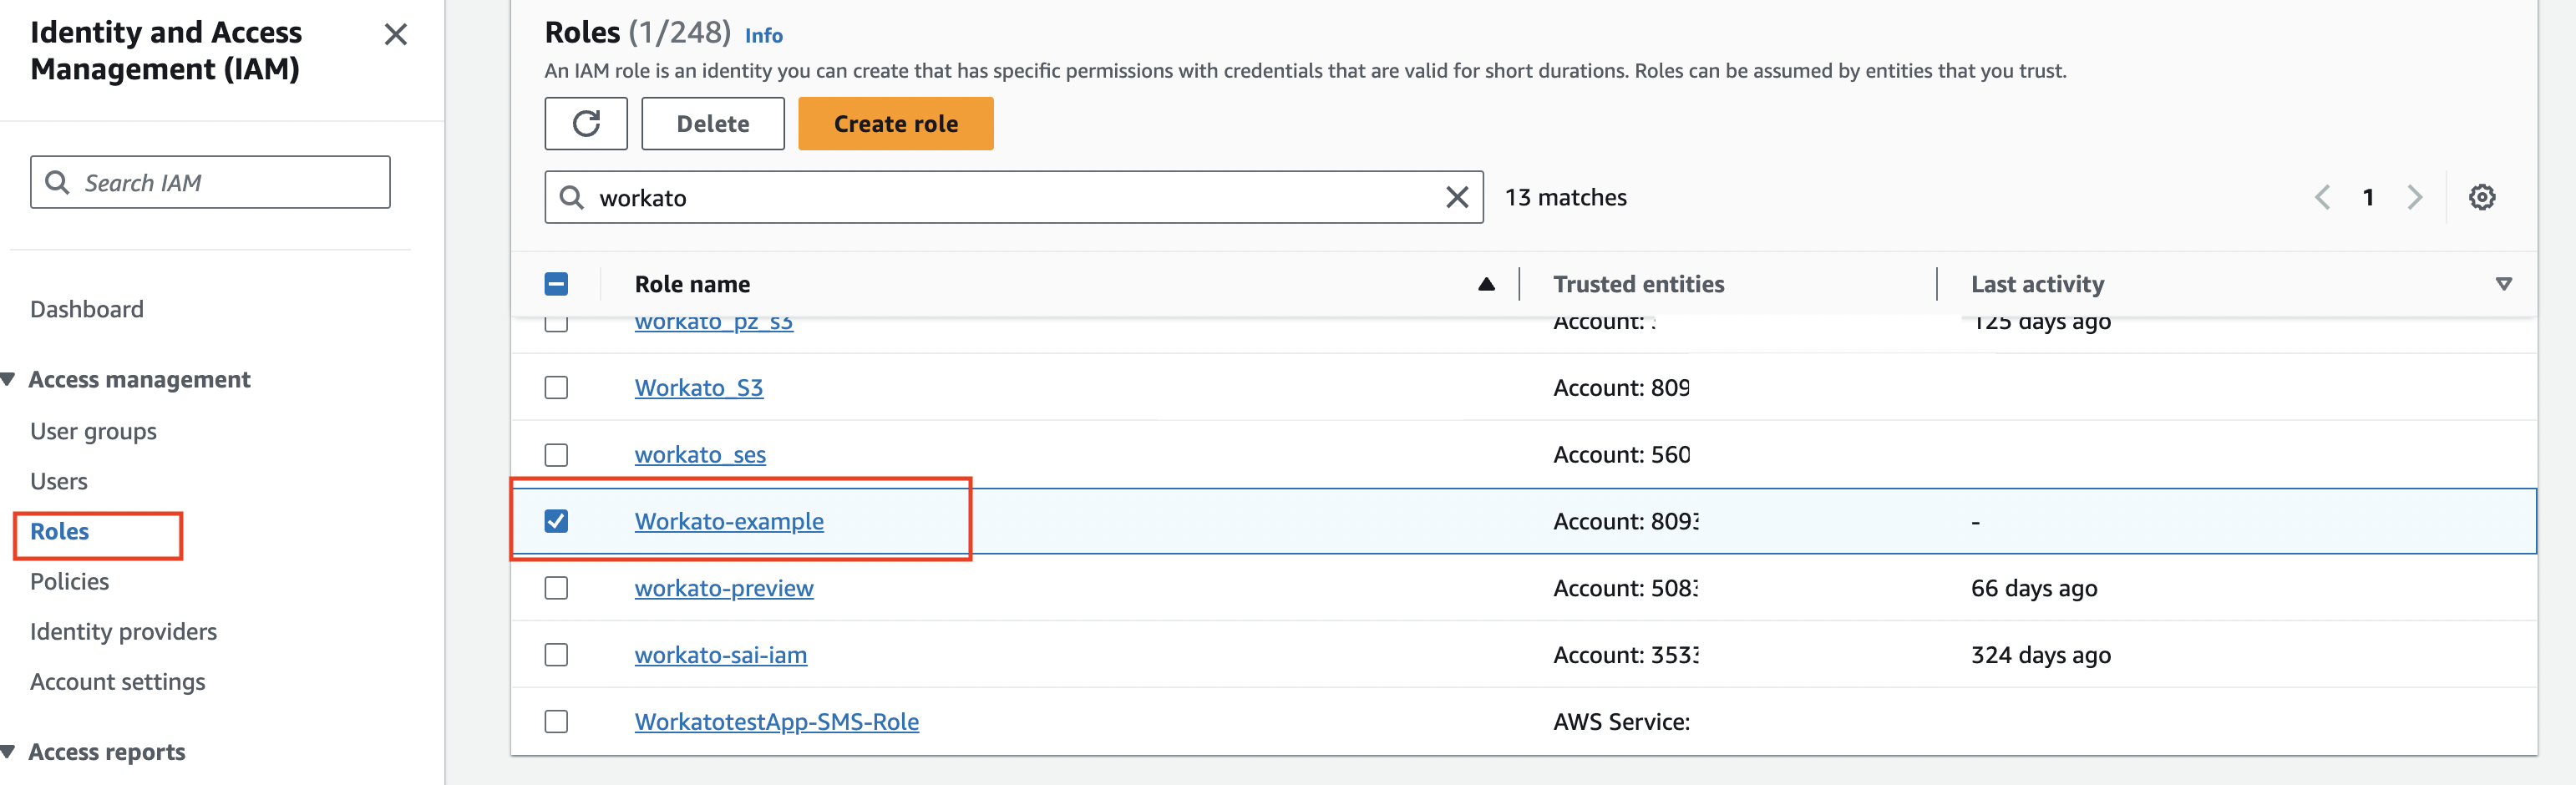The image size is (2576, 785).
Task: Go to next page of roles
Action: [2414, 197]
